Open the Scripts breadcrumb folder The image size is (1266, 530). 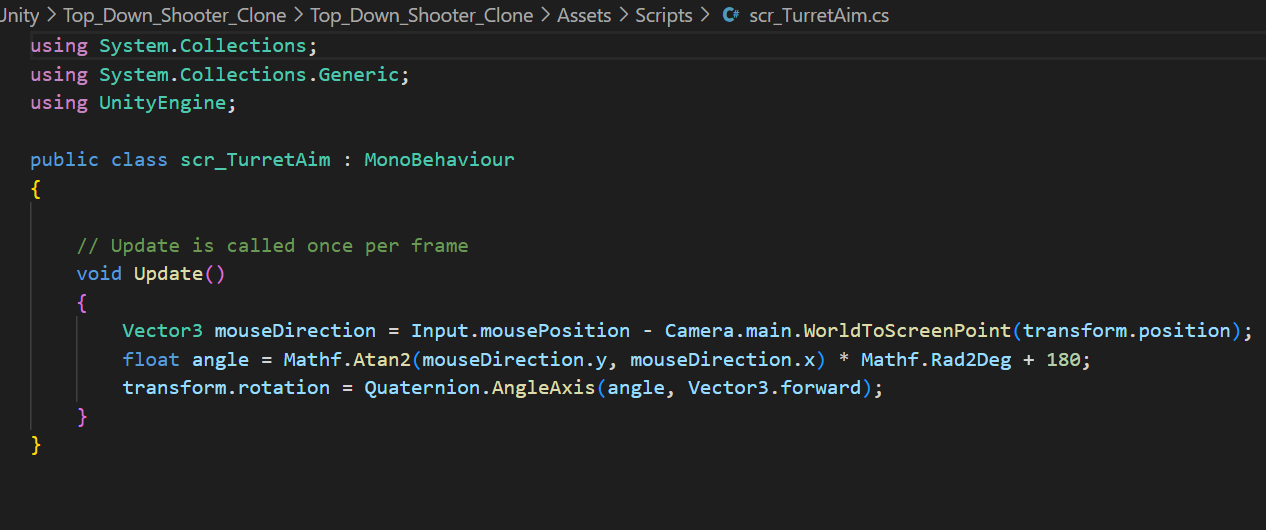(664, 15)
